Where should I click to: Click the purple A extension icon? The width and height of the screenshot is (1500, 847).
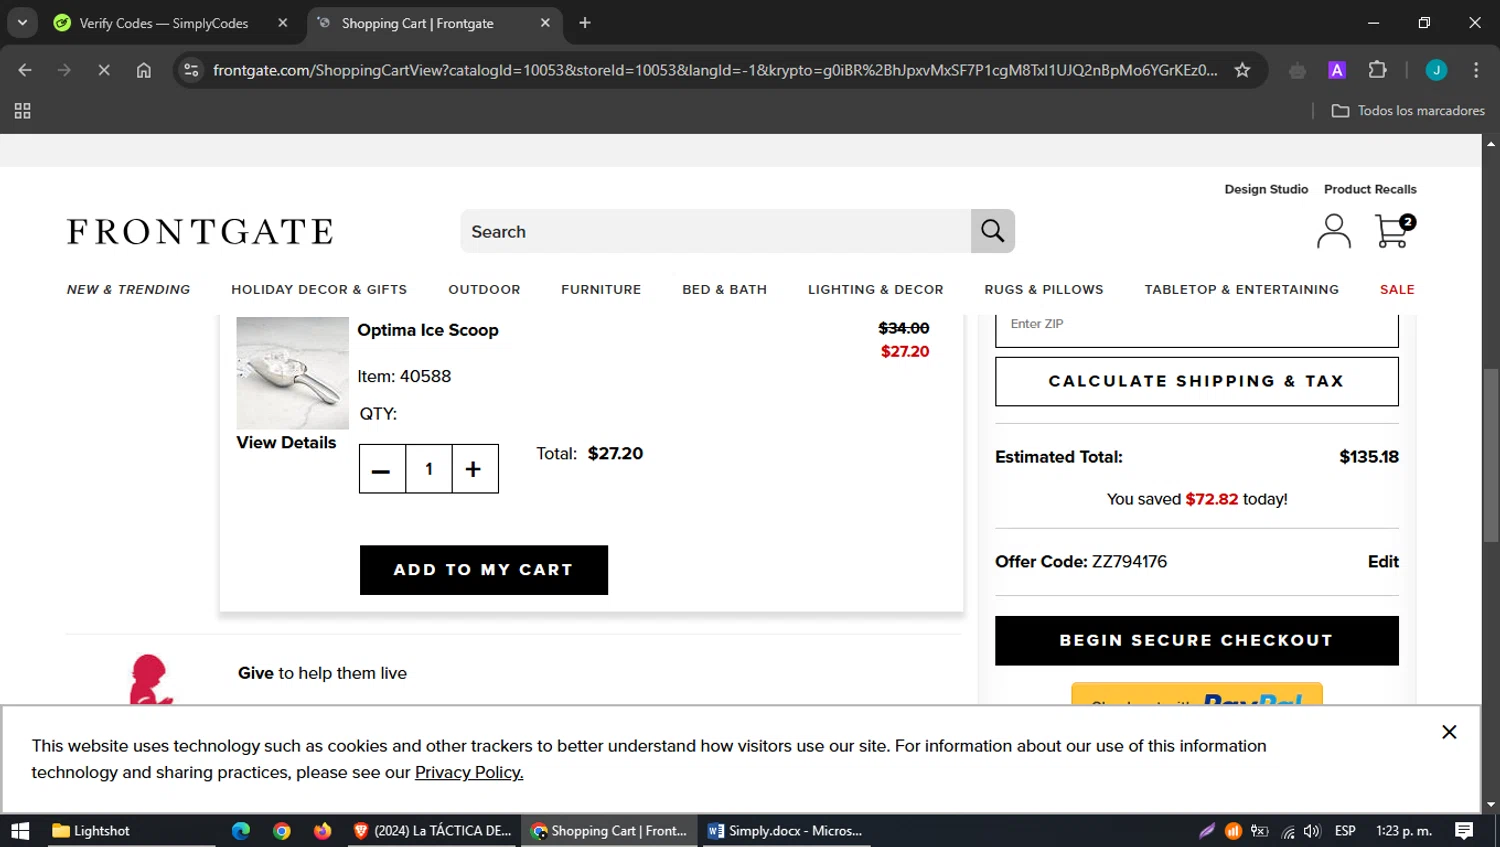point(1337,70)
